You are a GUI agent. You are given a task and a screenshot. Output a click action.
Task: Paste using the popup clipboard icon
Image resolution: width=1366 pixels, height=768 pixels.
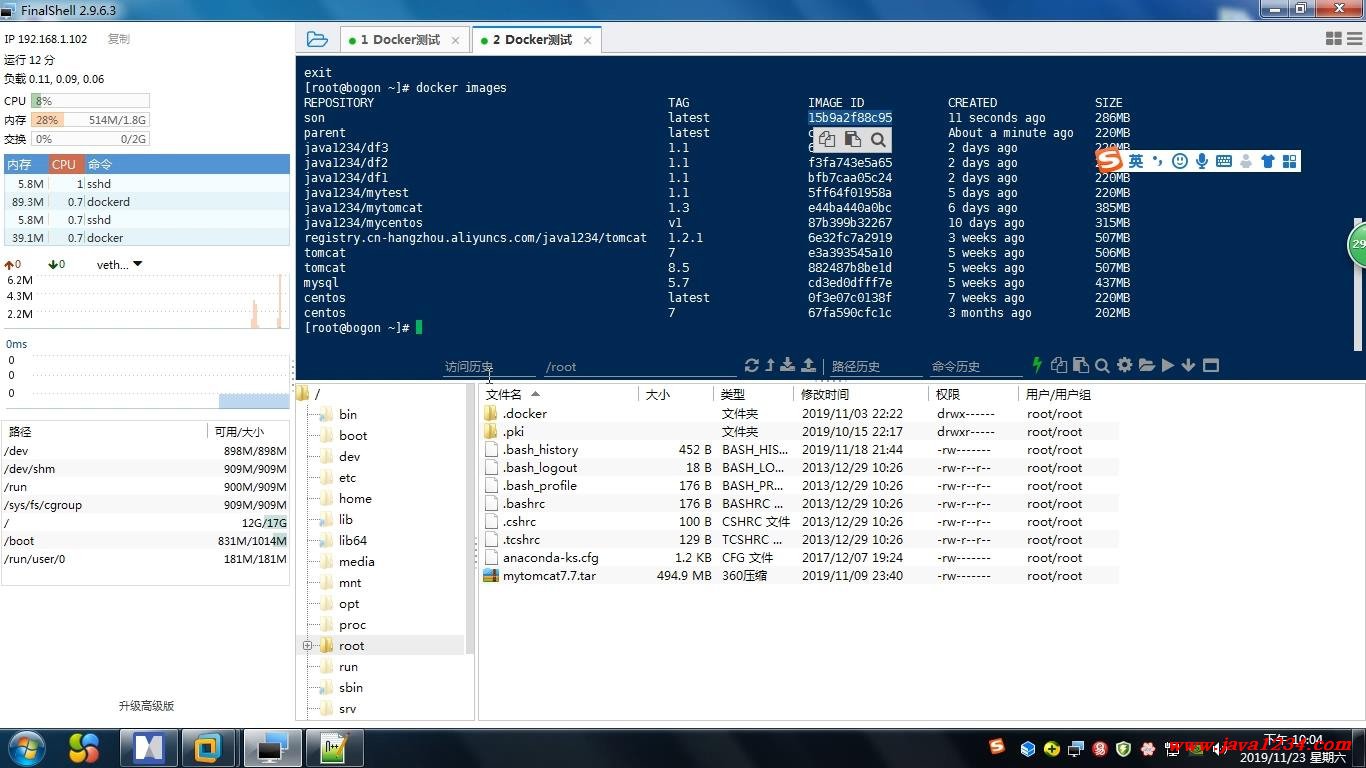tap(852, 140)
